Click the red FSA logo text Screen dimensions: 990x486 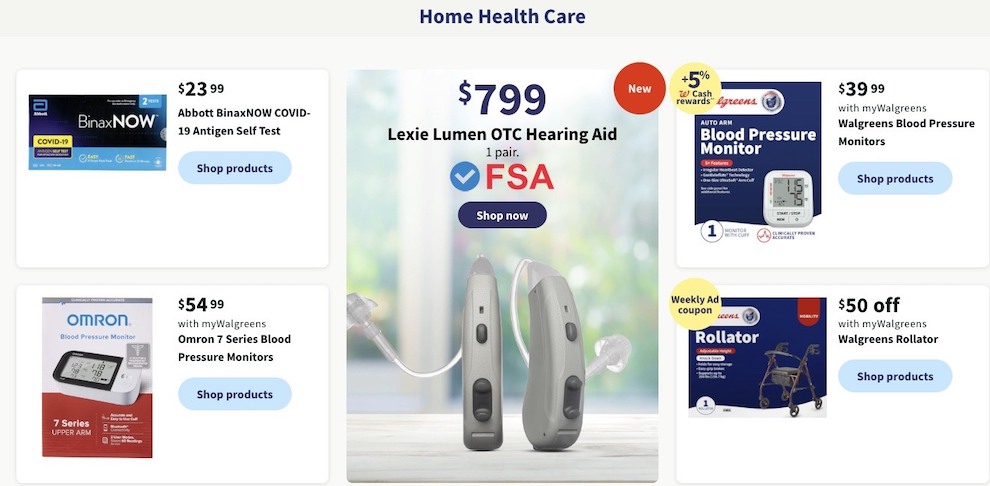(x=519, y=177)
